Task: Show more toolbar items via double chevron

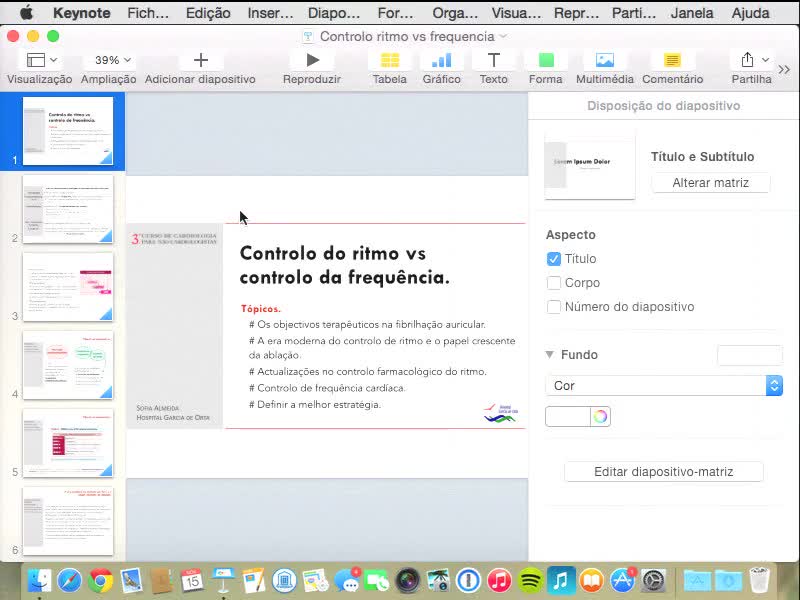Action: 784,69
